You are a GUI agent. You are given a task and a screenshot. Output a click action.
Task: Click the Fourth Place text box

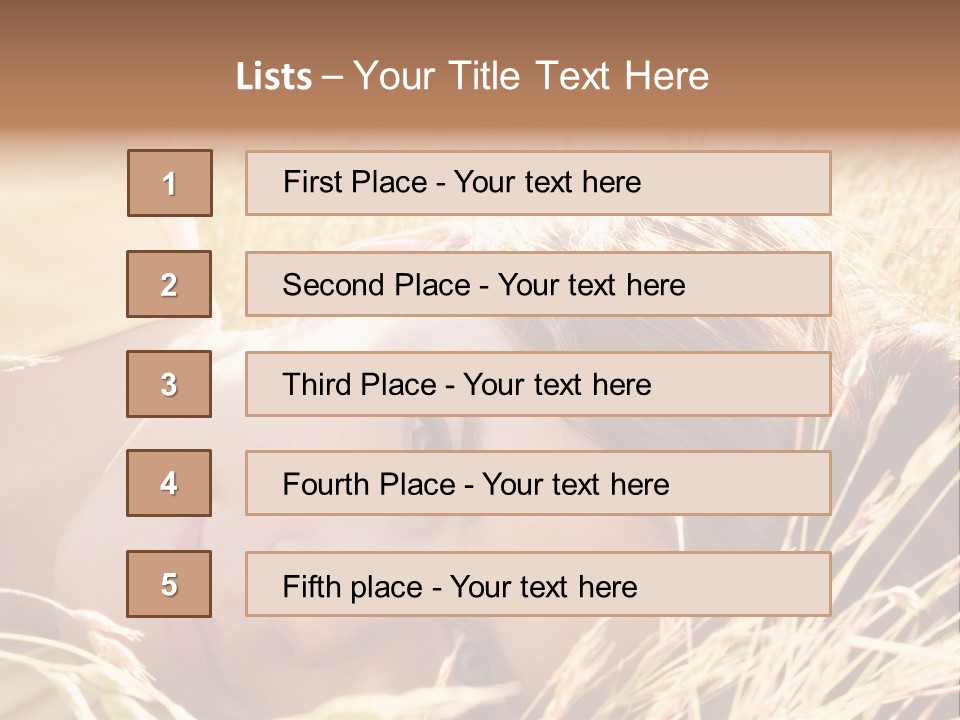click(538, 483)
